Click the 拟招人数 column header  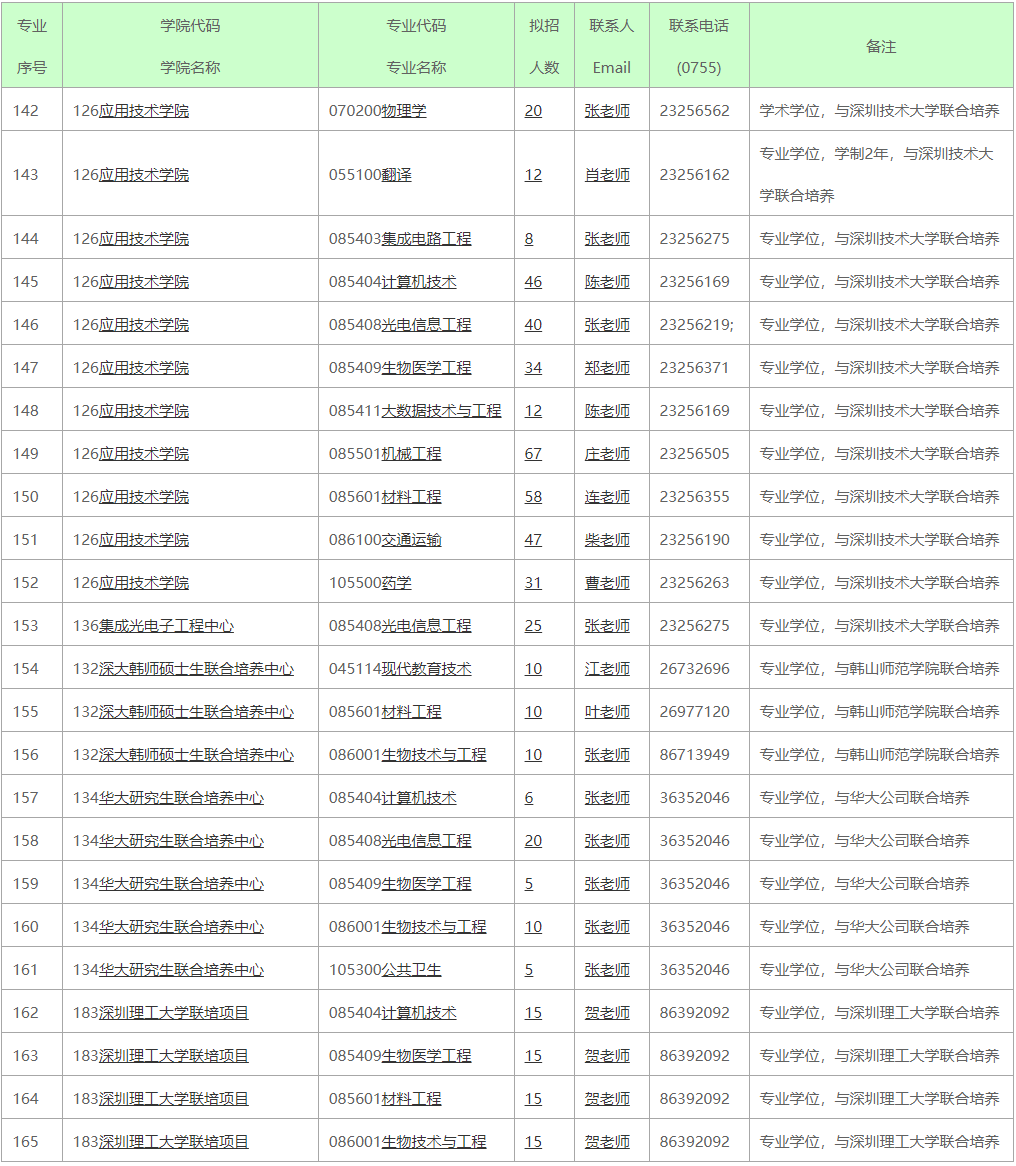click(544, 45)
